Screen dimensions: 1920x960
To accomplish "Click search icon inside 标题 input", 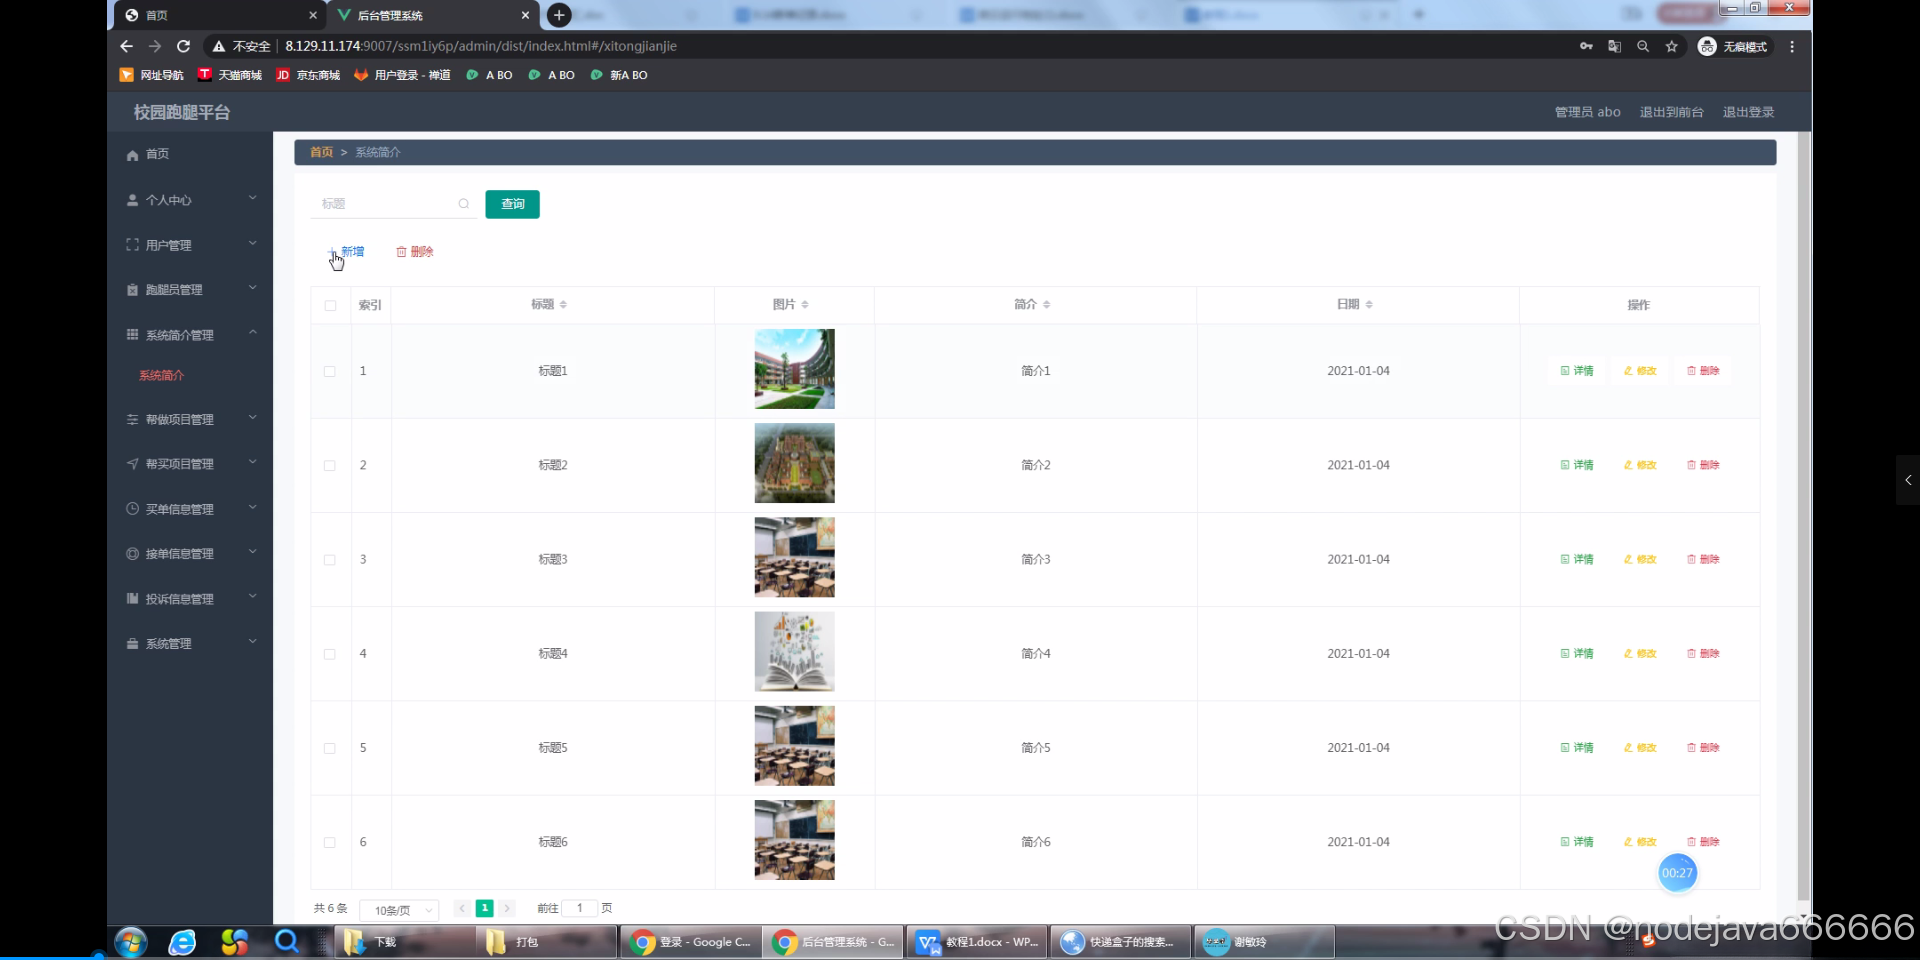I will point(464,204).
